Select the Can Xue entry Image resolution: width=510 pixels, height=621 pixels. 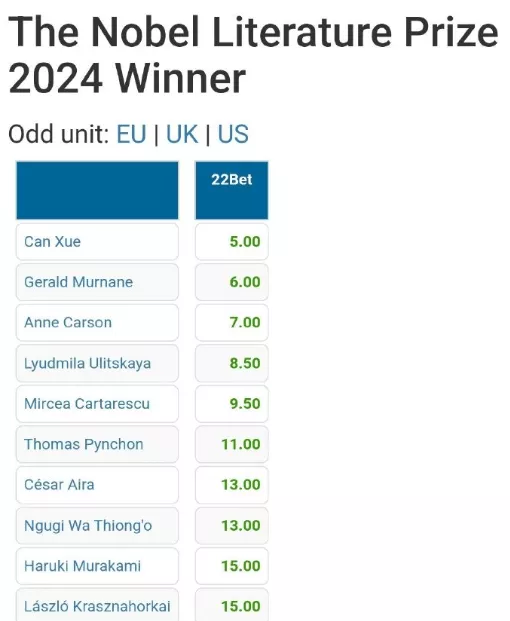pyautogui.click(x=97, y=242)
